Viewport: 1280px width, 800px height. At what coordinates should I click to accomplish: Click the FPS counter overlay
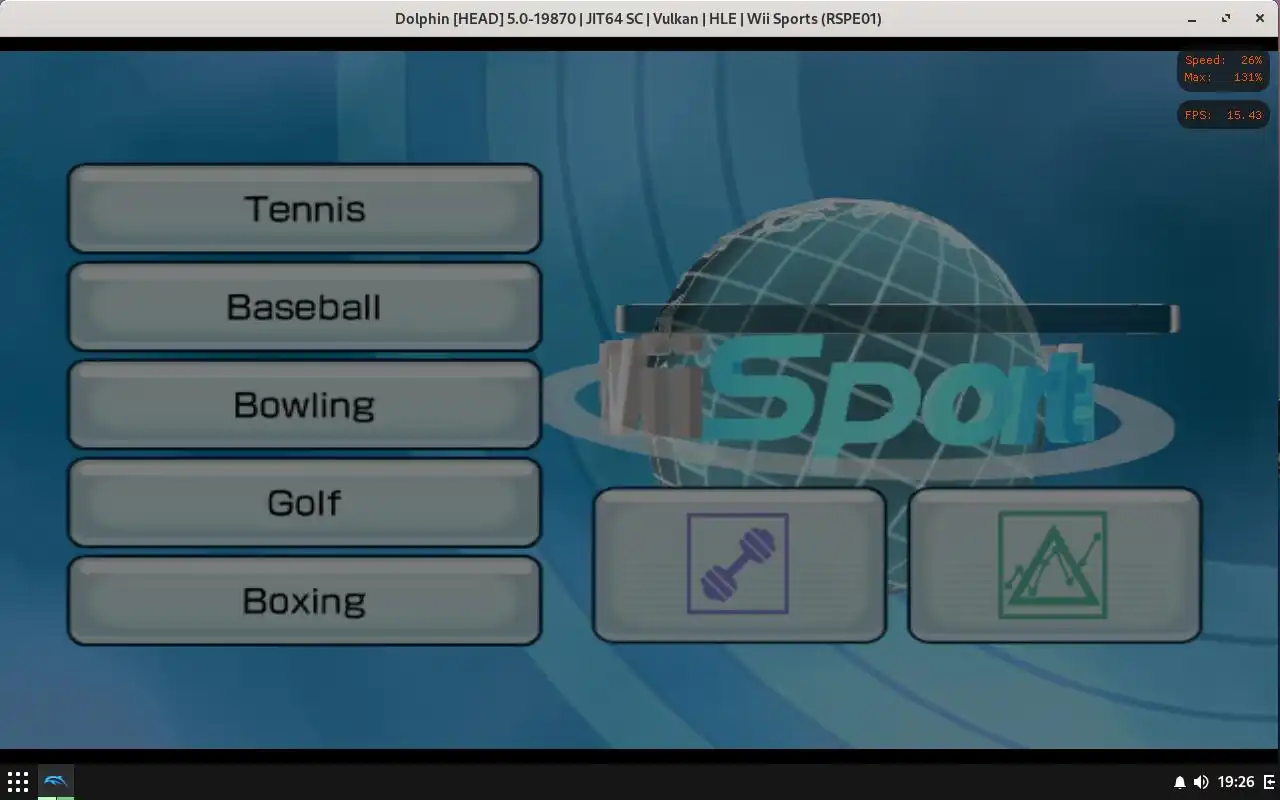pos(1223,115)
